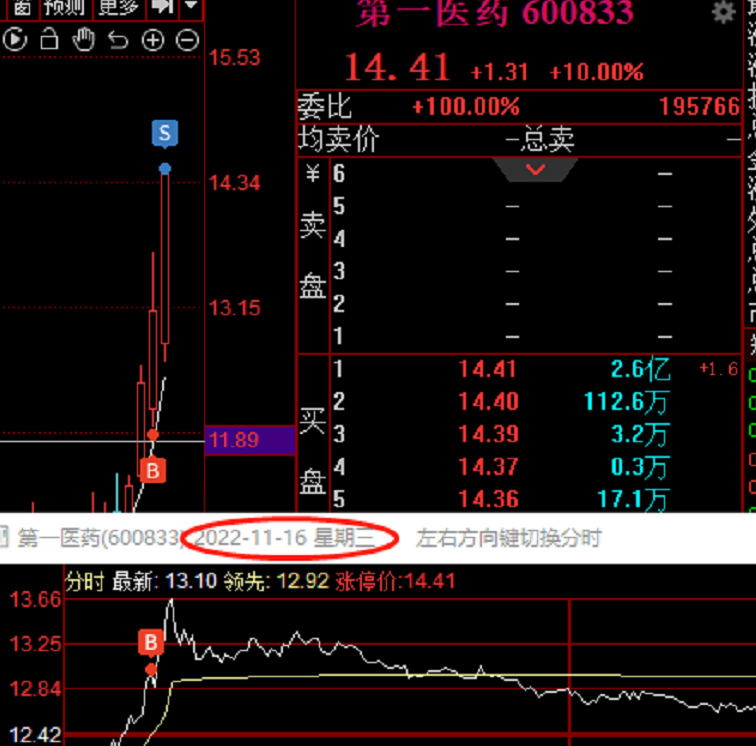Click buy 3 volume 3.2万
The height and width of the screenshot is (746, 756).
click(639, 434)
